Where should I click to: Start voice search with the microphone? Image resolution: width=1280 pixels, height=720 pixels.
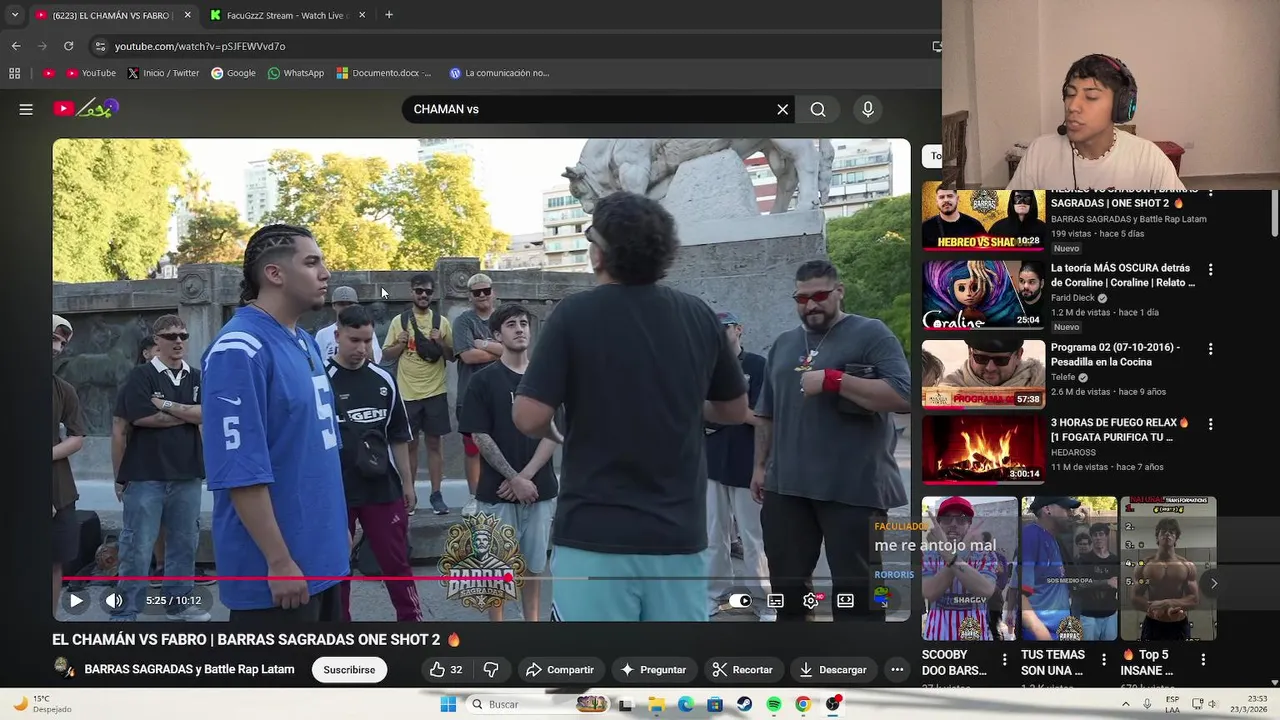click(868, 109)
